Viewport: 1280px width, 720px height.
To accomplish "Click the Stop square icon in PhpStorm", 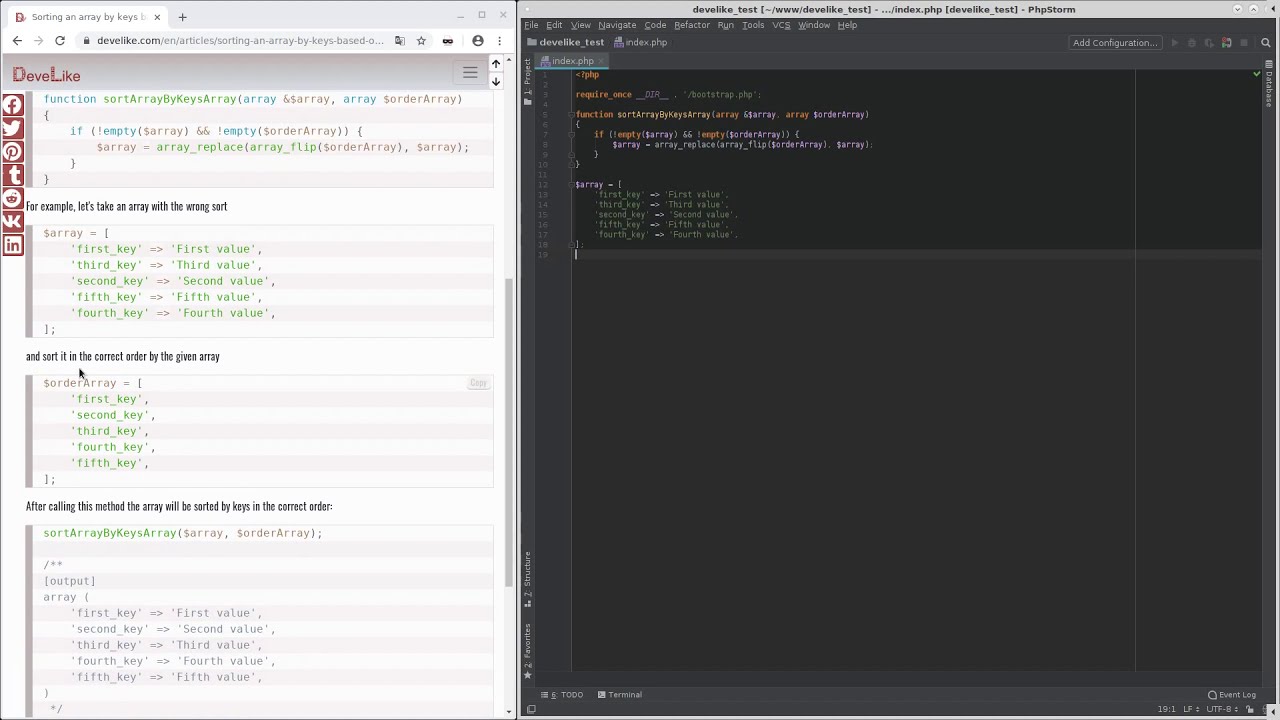I will [x=1243, y=43].
